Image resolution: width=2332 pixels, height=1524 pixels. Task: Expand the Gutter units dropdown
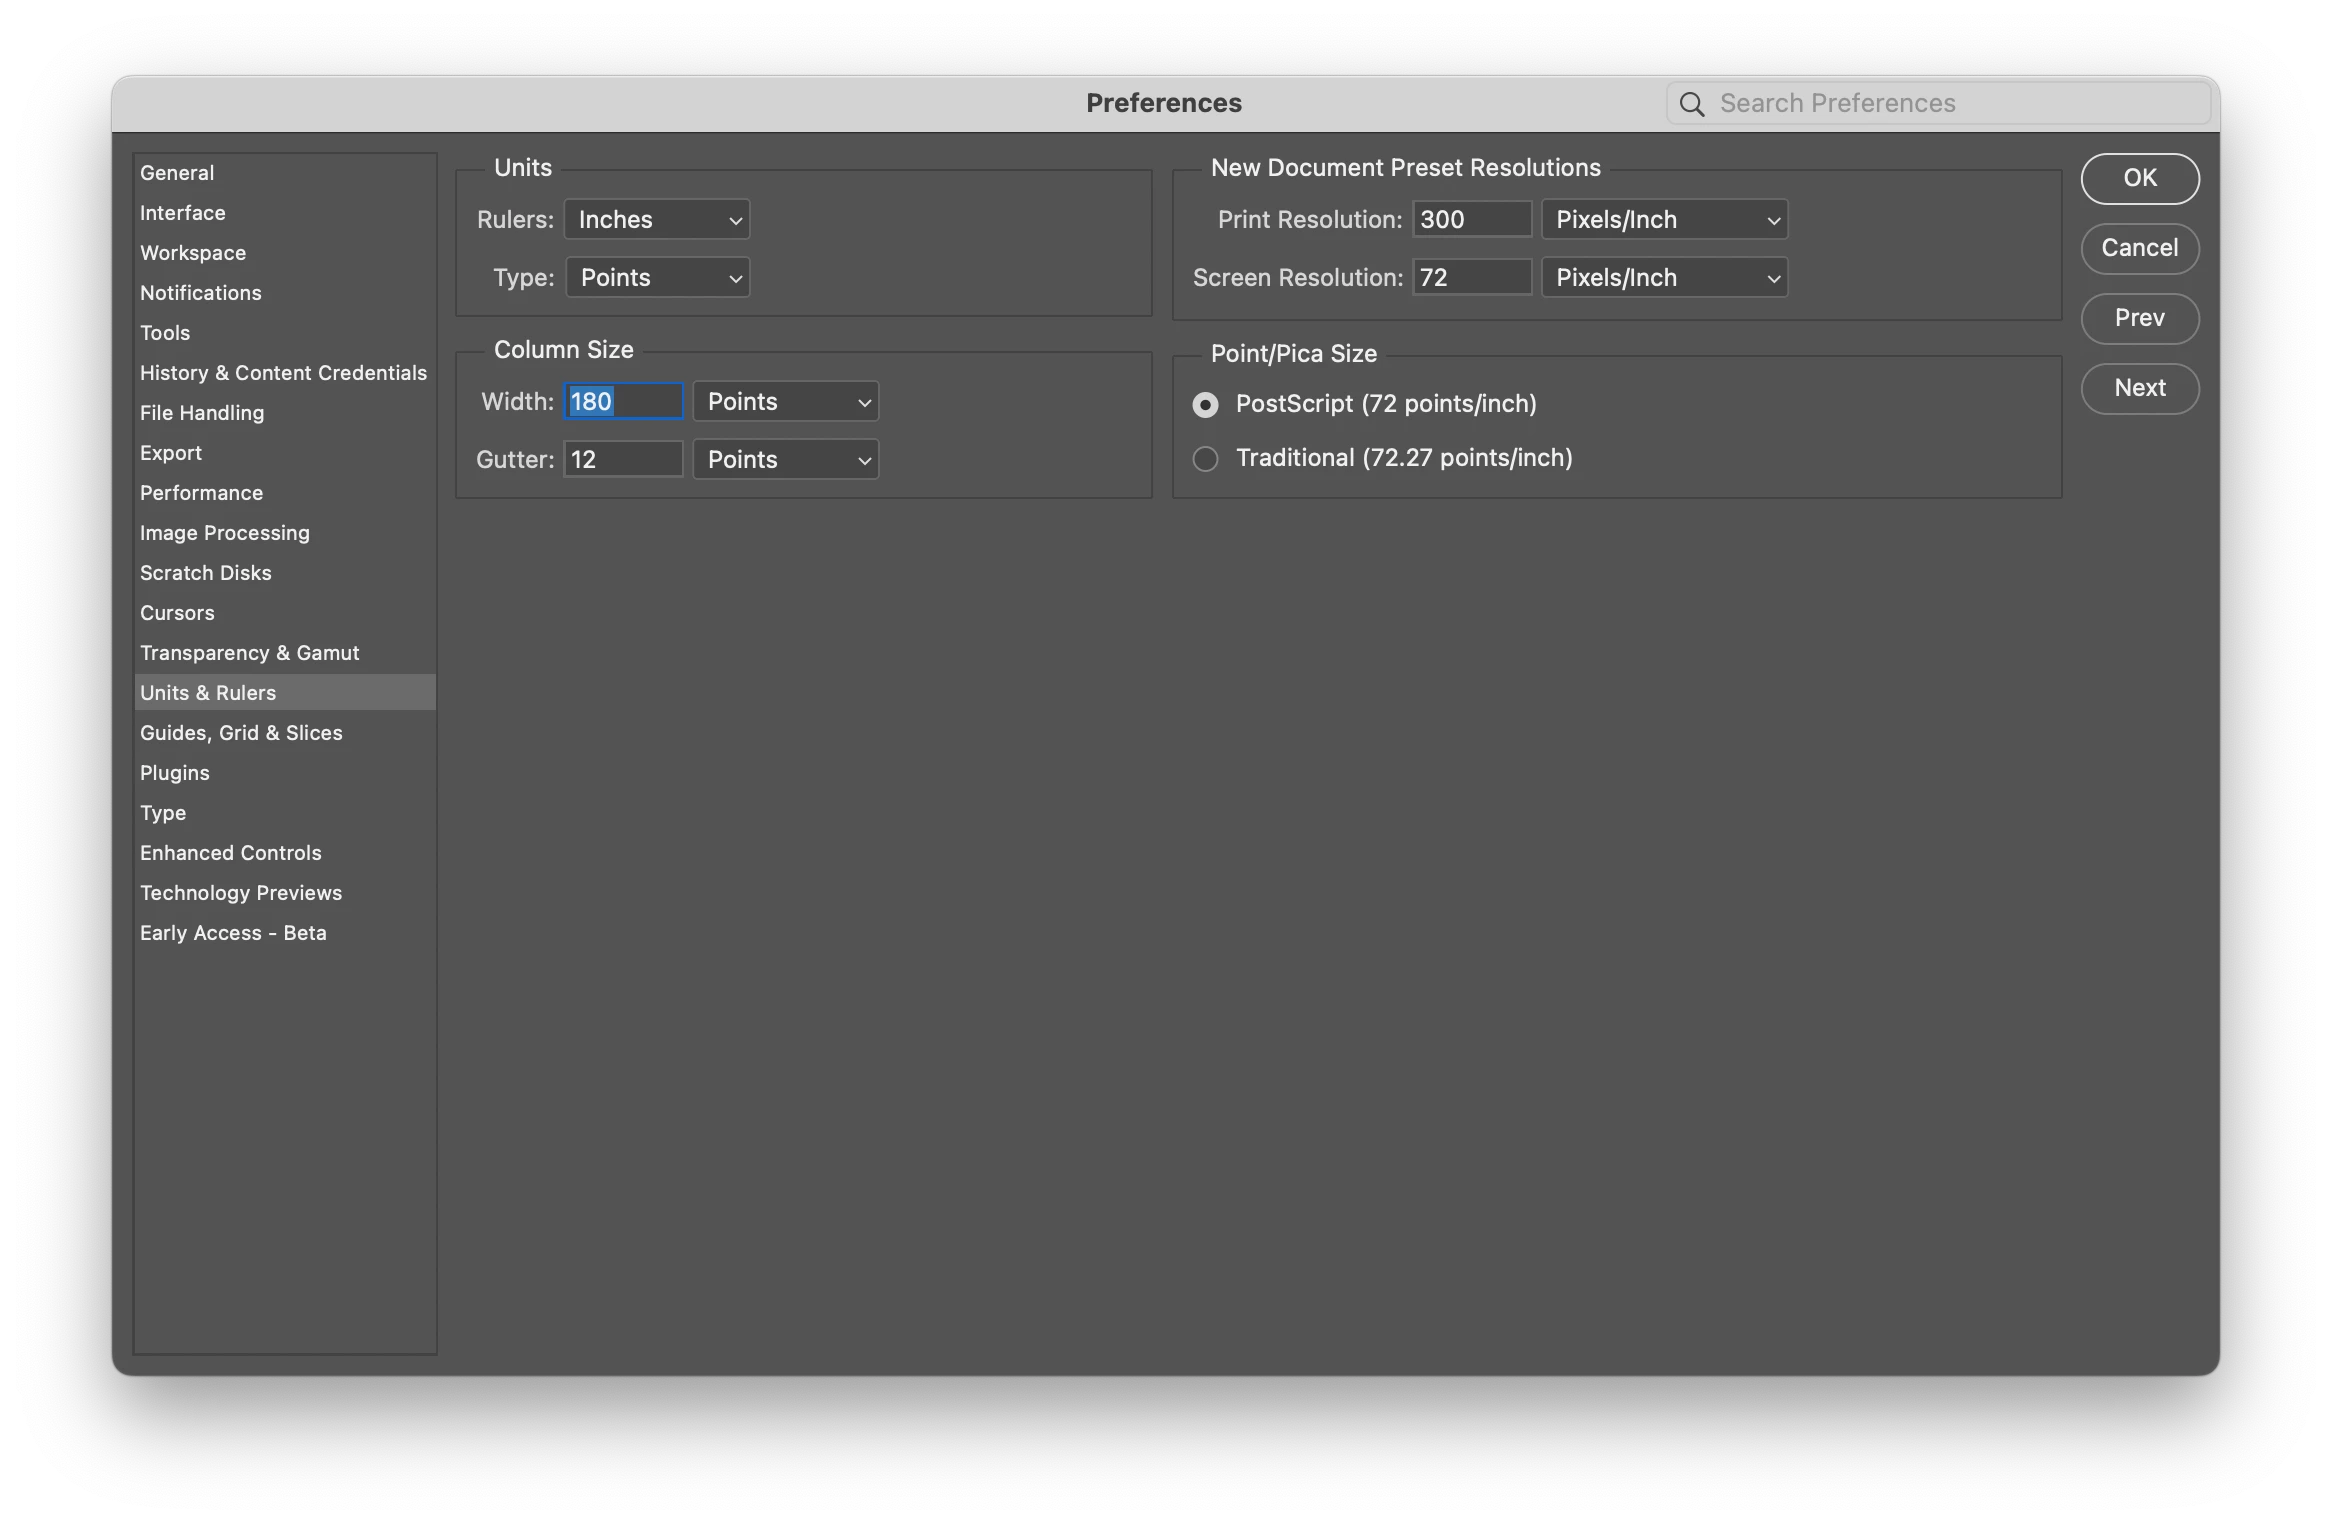(x=786, y=460)
